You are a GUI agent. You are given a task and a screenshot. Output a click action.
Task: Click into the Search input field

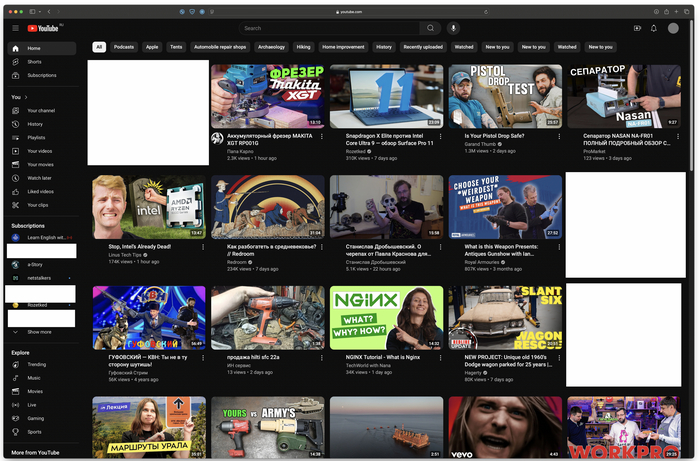pyautogui.click(x=330, y=28)
